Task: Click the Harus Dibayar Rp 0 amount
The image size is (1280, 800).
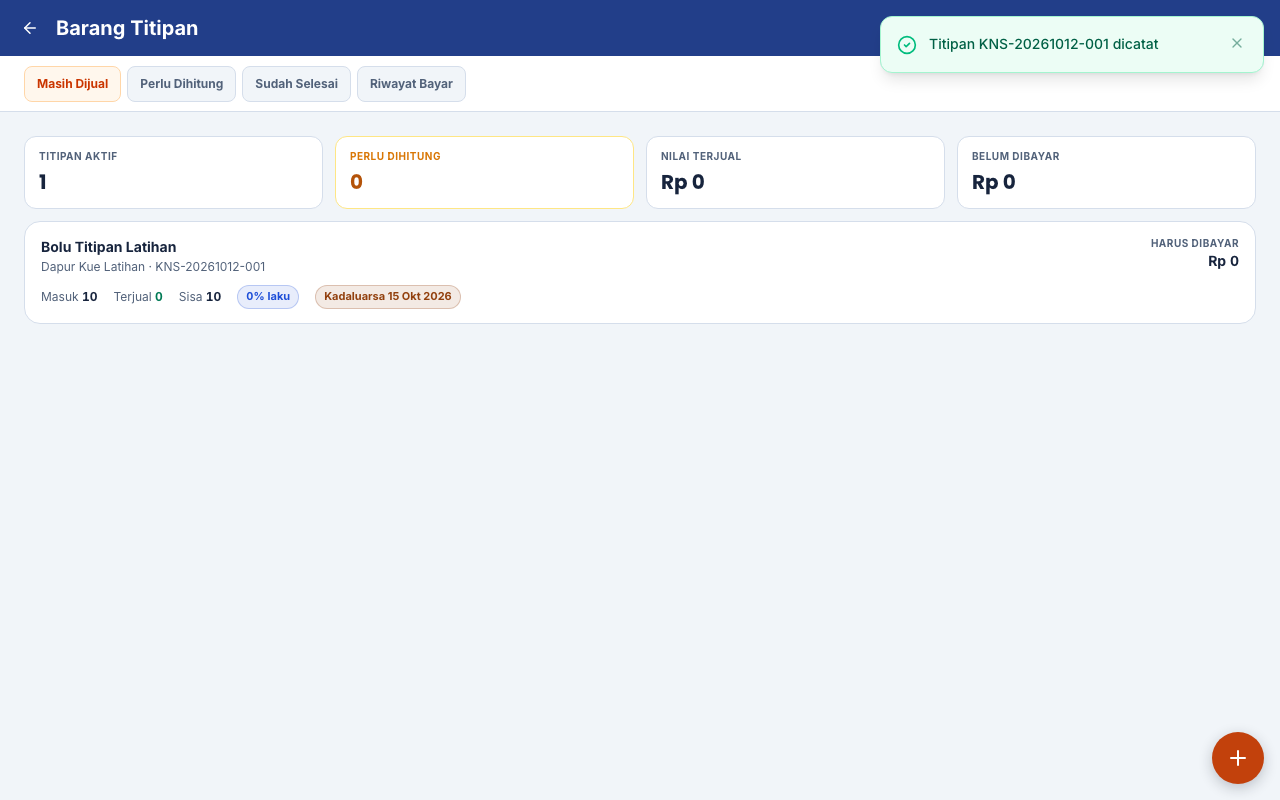Action: (1223, 261)
